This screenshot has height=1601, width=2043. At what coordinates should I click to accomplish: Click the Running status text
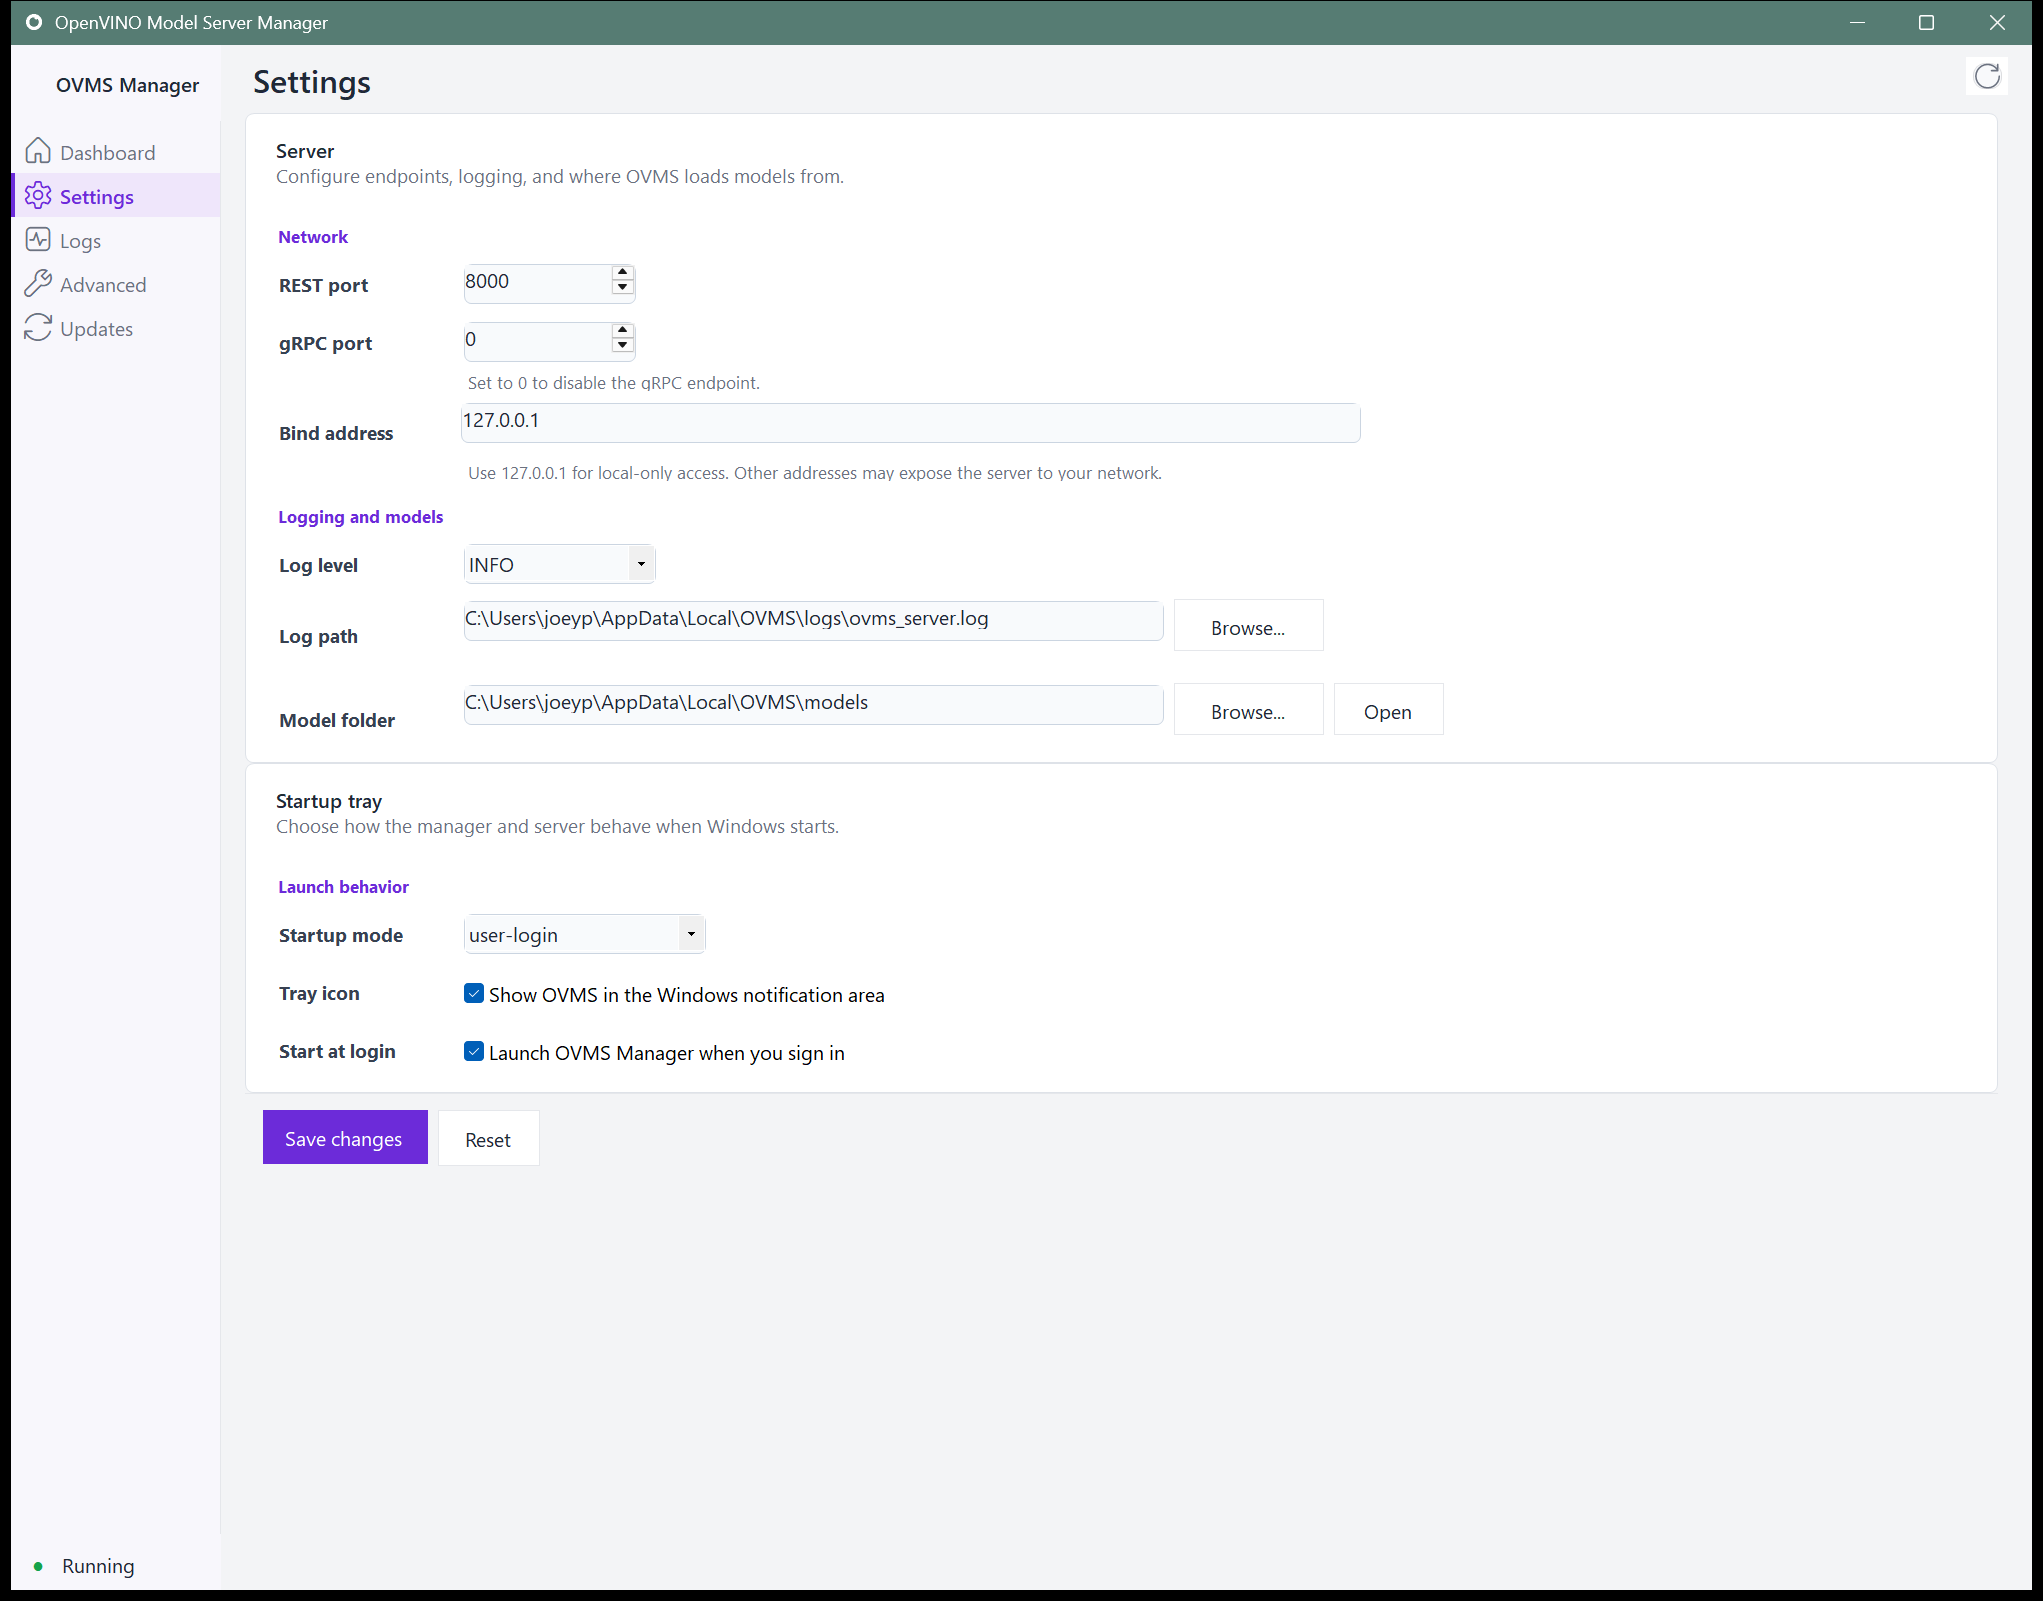98,1566
